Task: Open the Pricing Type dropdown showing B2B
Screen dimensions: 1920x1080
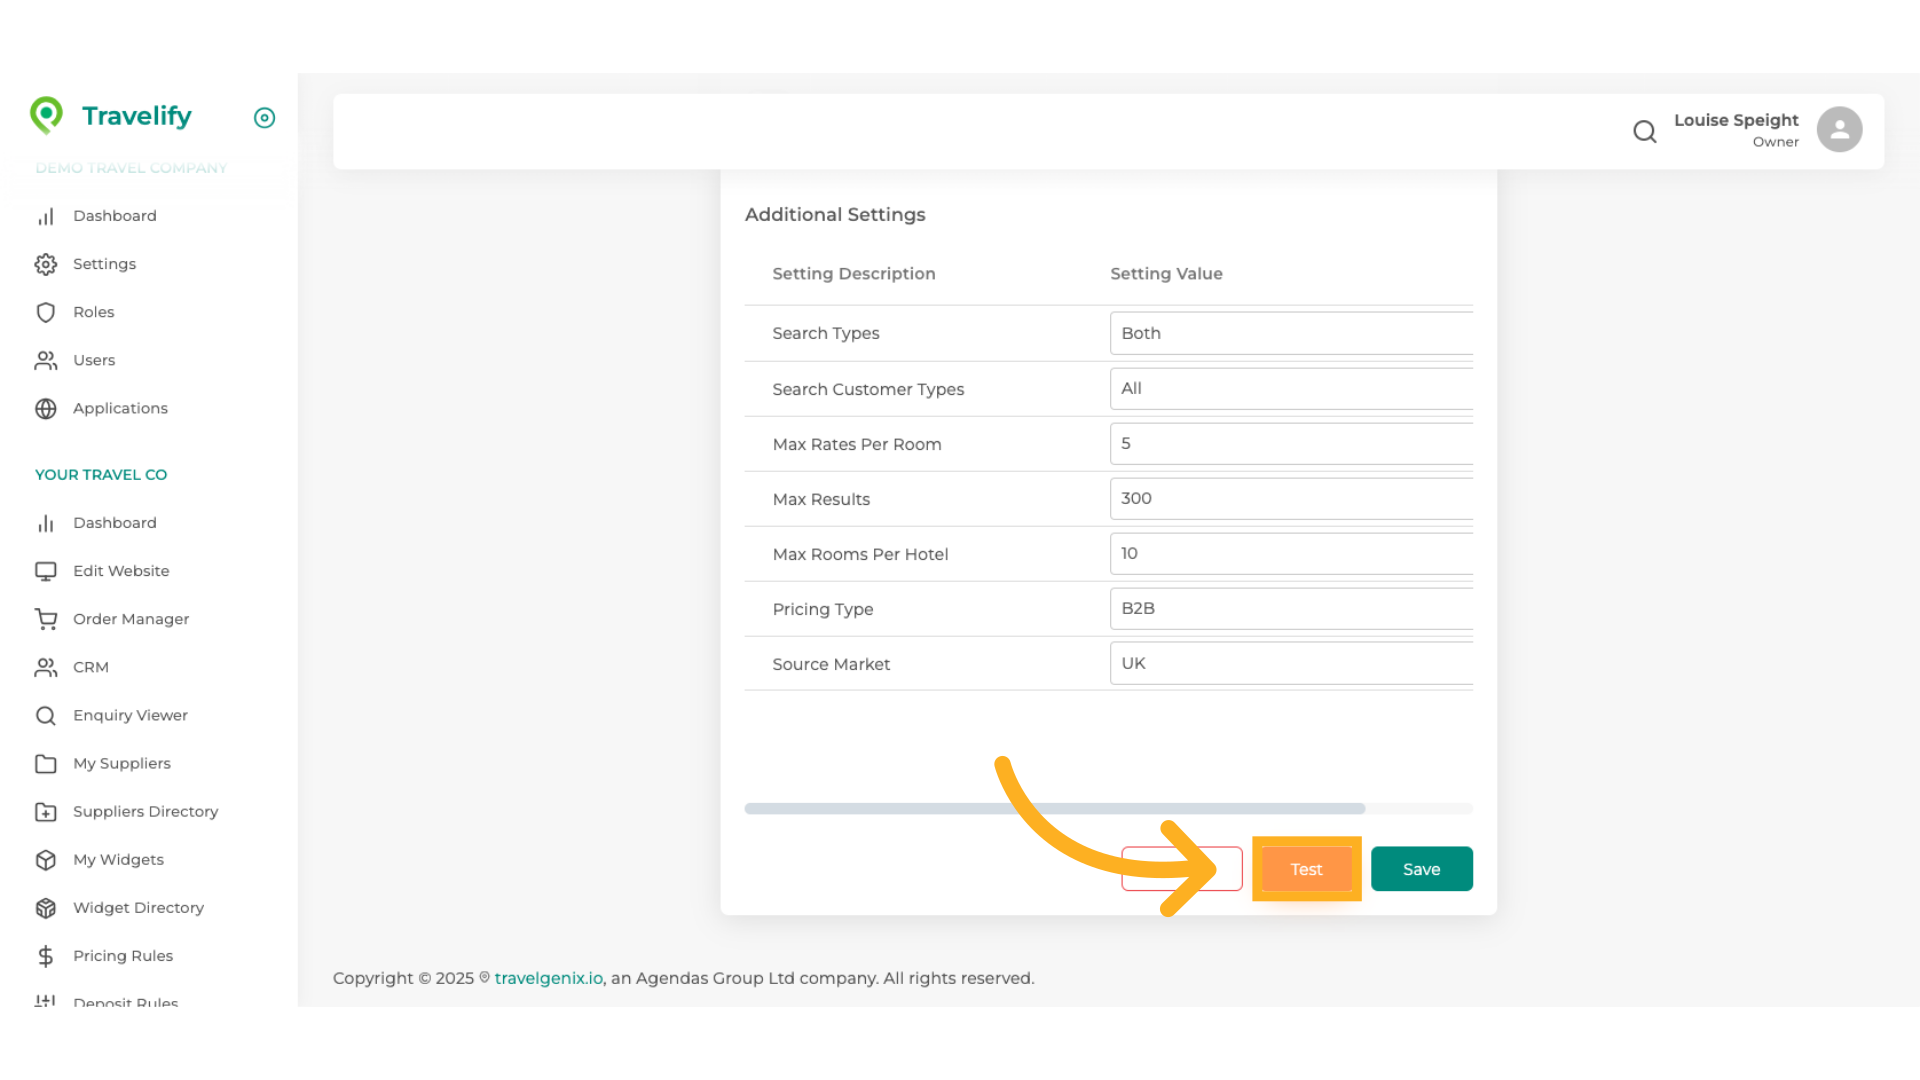Action: [x=1290, y=608]
